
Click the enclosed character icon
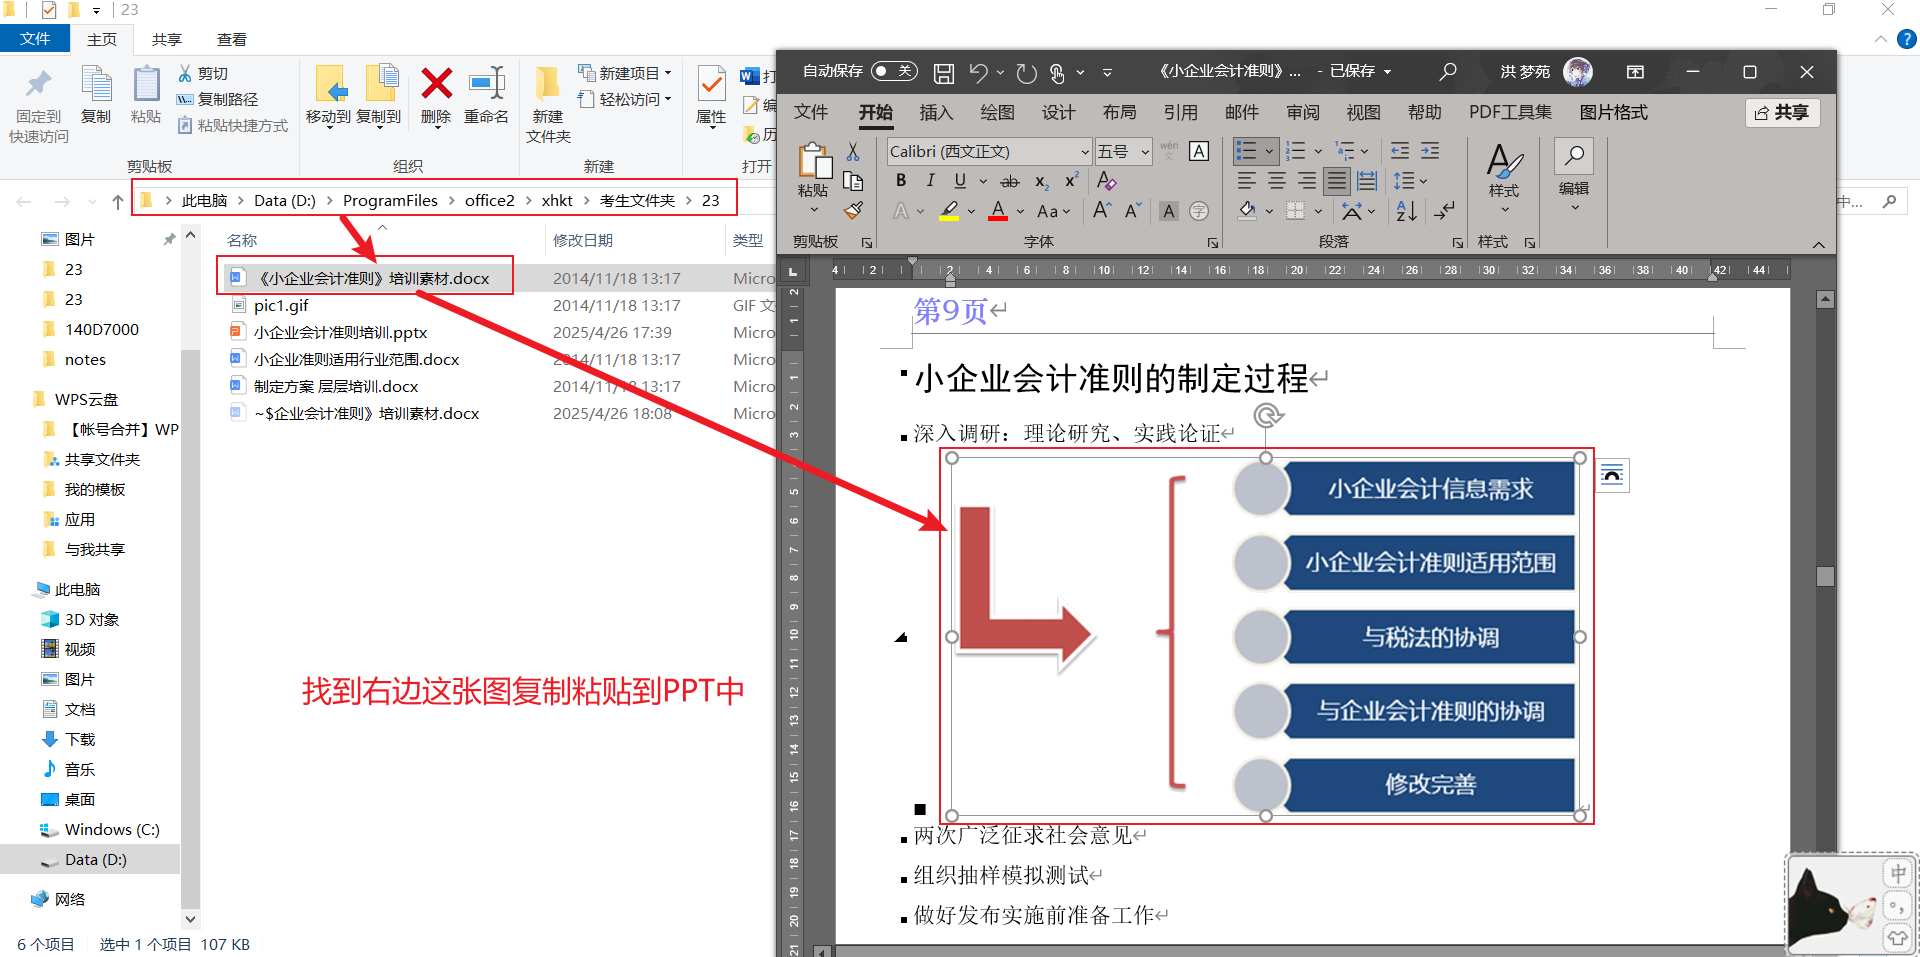1199,211
